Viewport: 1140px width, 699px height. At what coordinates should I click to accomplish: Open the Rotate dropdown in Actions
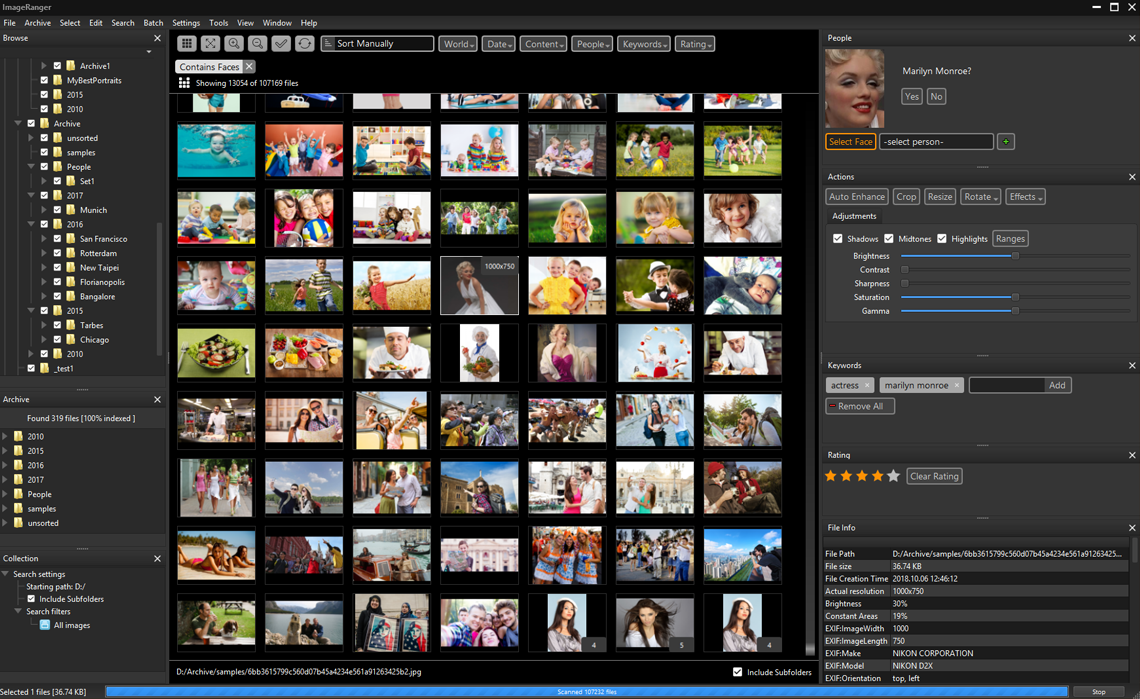tap(980, 197)
